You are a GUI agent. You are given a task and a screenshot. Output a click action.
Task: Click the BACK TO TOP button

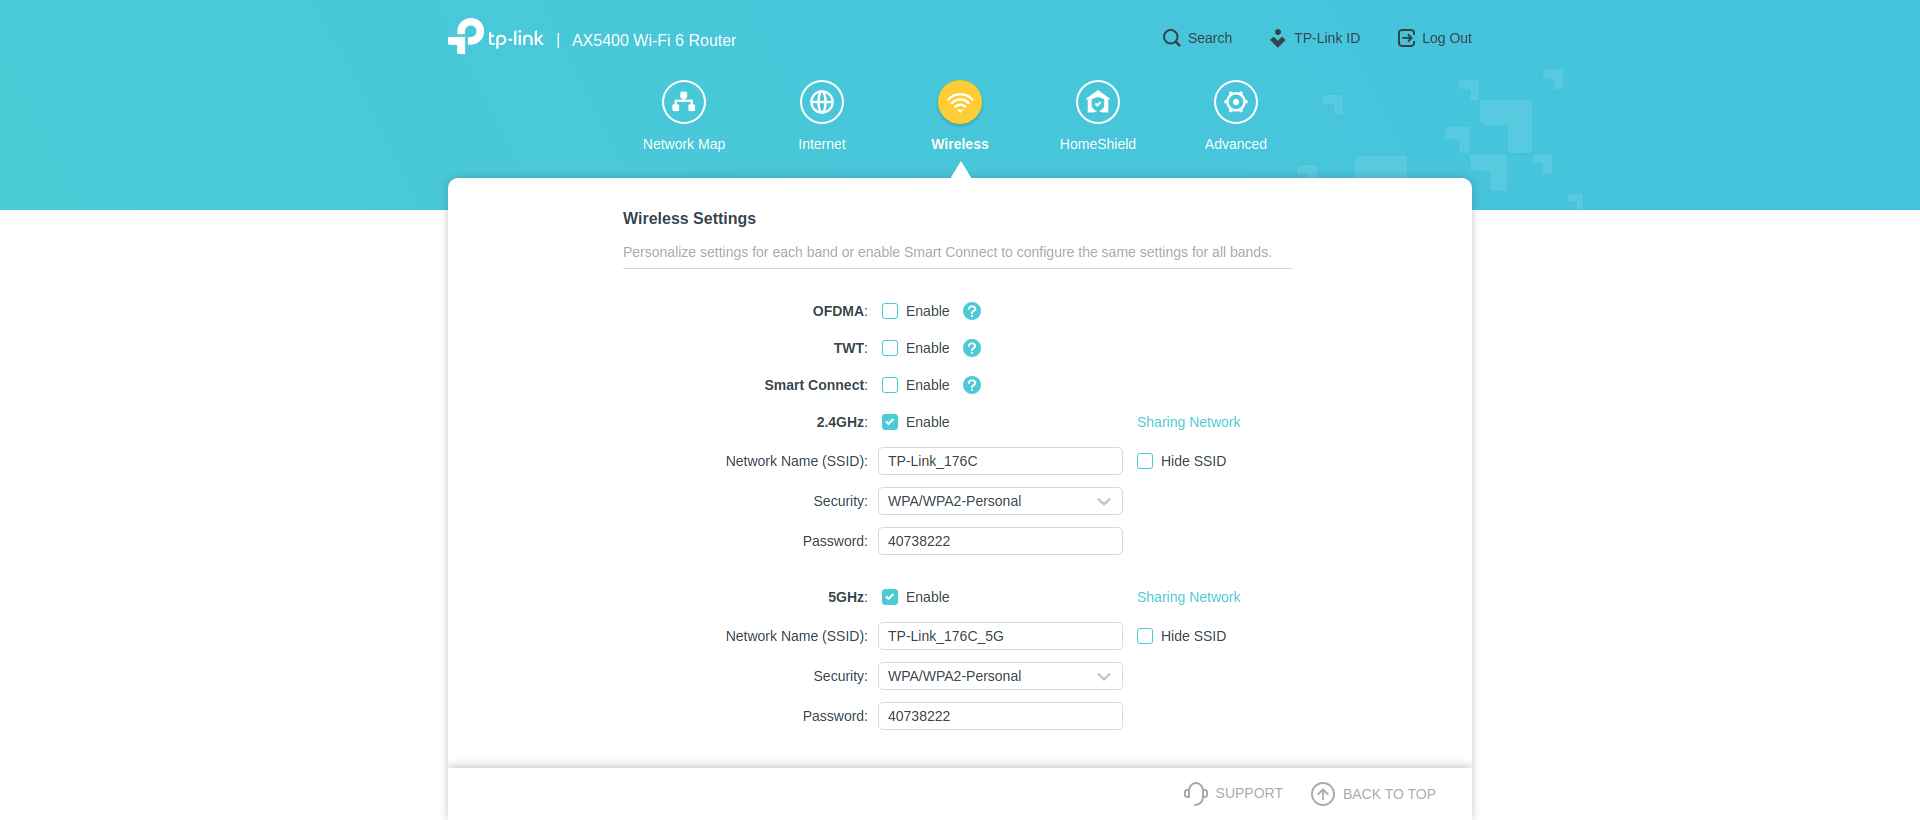(x=1373, y=794)
